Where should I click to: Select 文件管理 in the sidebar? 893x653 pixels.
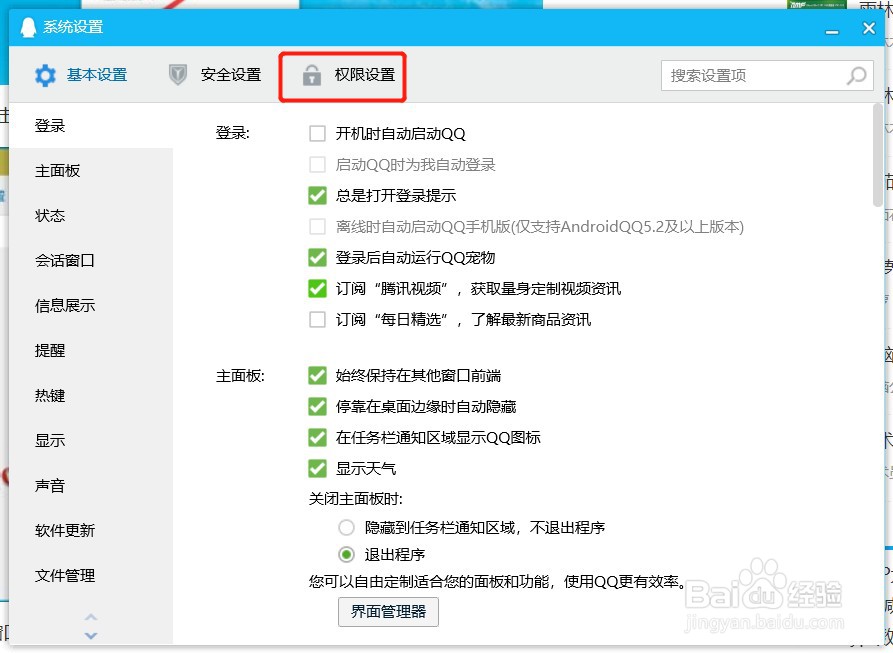click(91, 575)
